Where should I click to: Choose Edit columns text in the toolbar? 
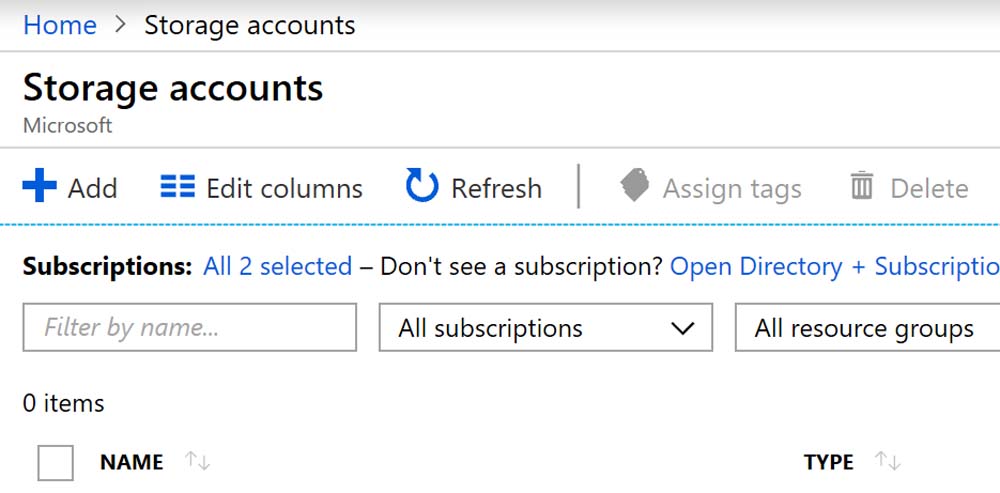pos(284,188)
